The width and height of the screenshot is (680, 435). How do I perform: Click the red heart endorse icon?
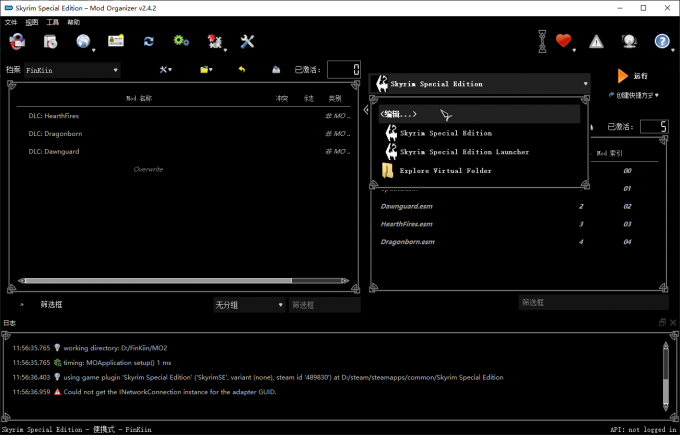click(563, 41)
